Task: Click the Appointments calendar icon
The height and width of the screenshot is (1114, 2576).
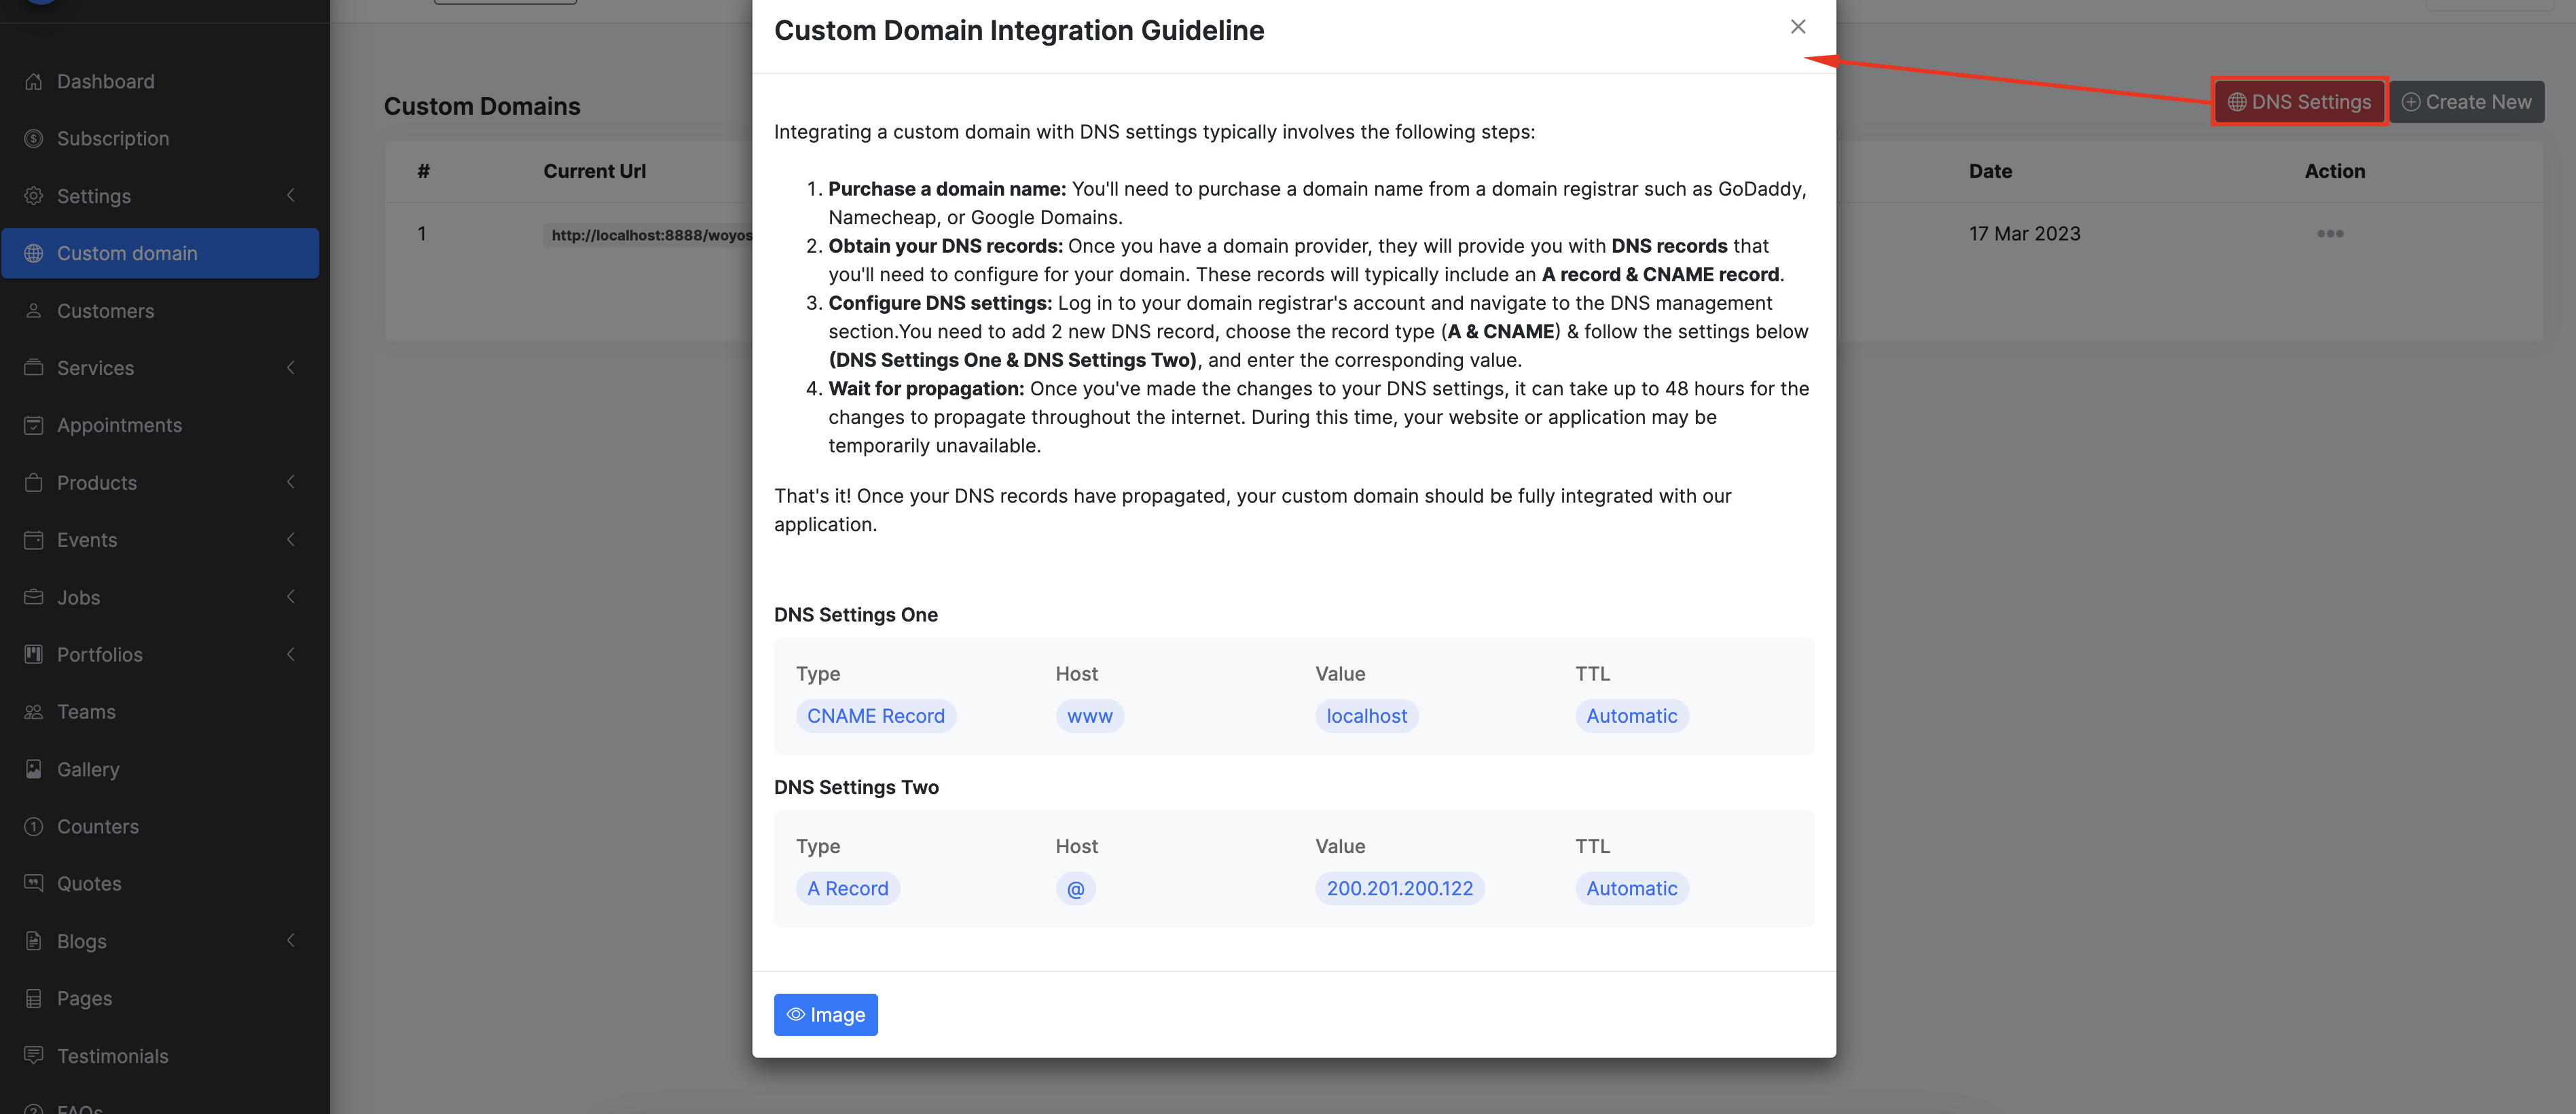Action: click(34, 425)
